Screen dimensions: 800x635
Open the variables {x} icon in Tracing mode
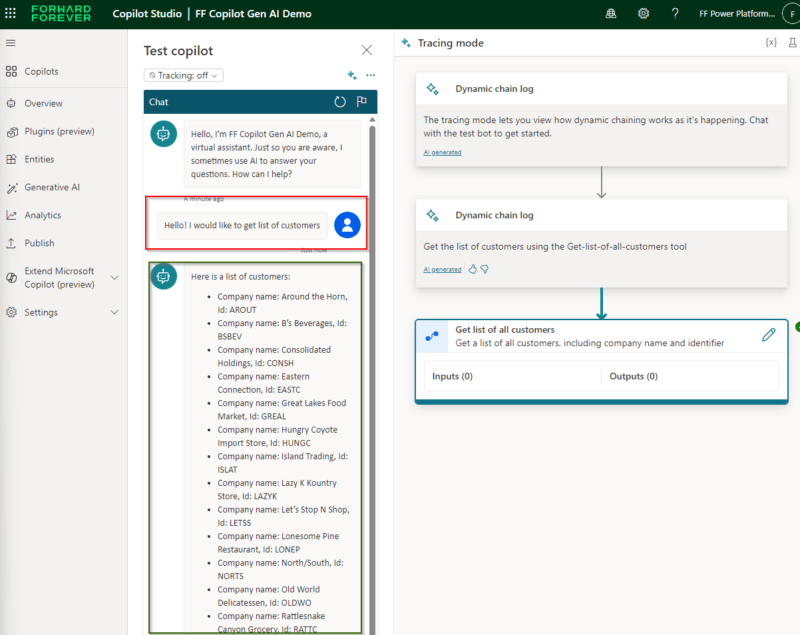click(770, 43)
